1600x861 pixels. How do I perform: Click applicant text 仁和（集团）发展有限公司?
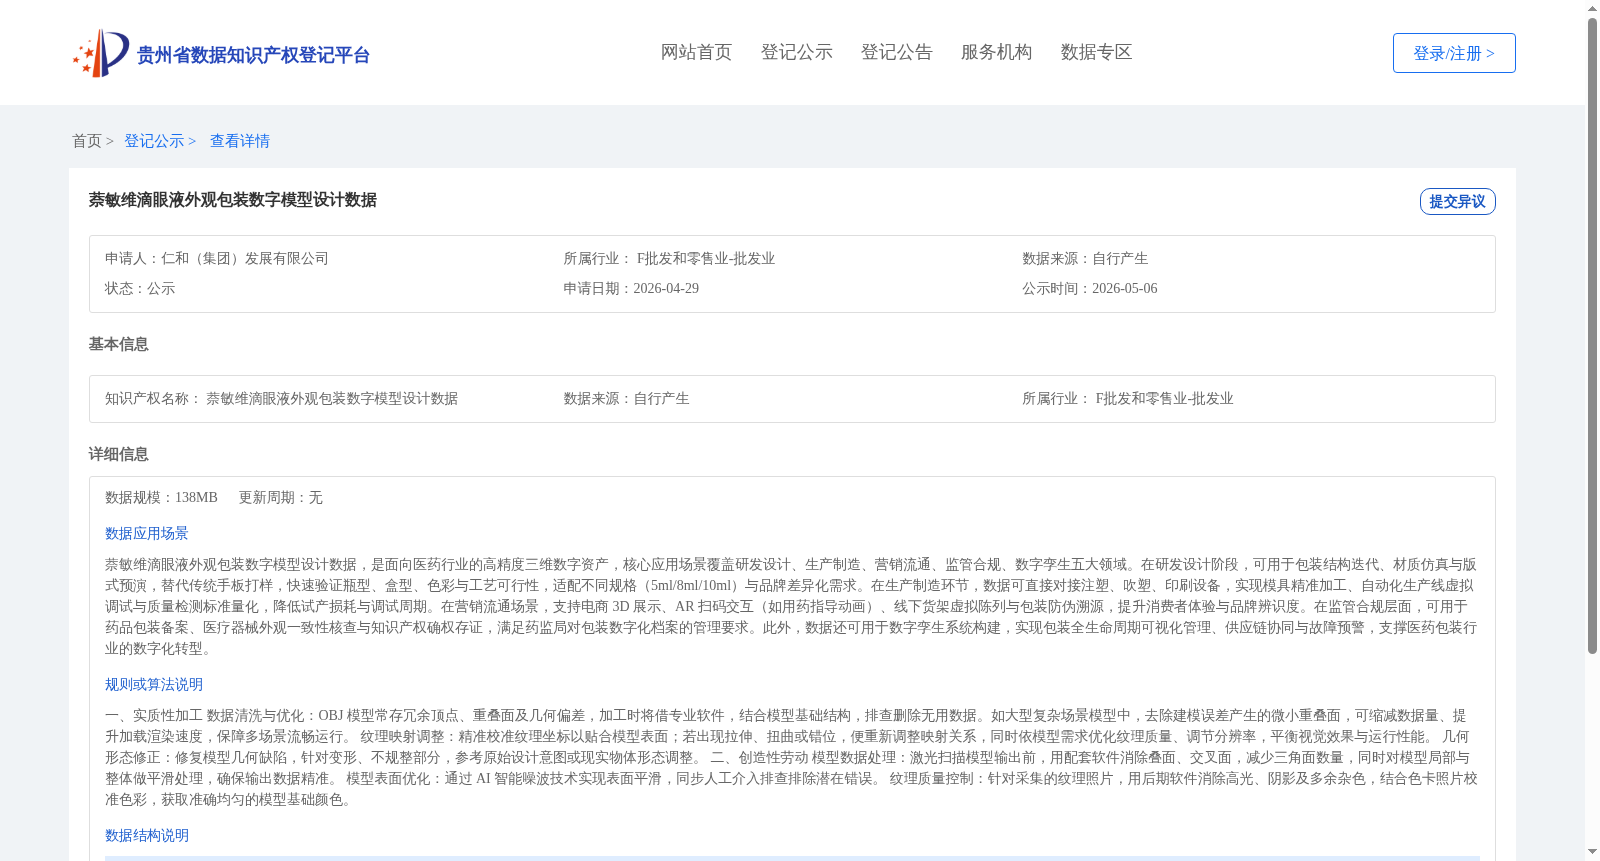245,258
